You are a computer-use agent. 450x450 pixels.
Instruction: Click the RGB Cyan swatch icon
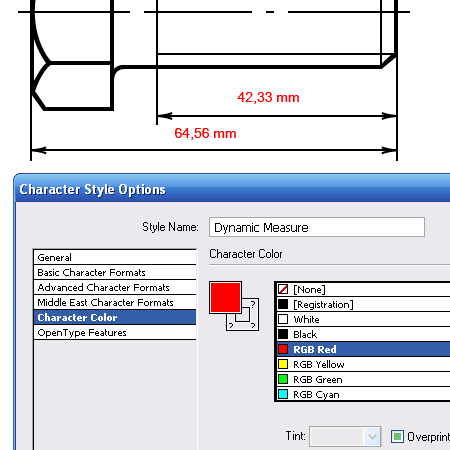coord(283,394)
